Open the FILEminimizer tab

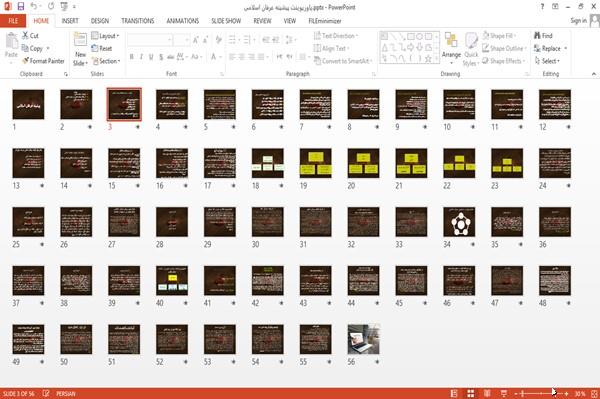click(325, 21)
